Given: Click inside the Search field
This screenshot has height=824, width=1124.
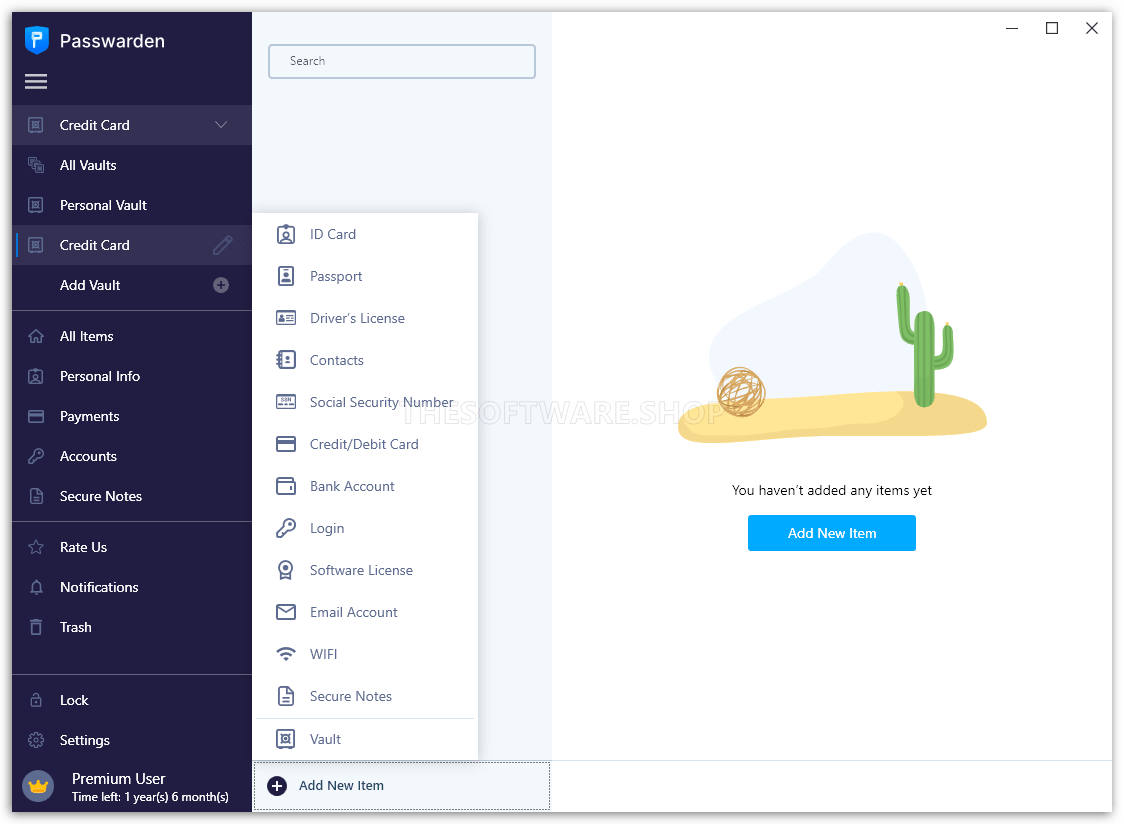Looking at the screenshot, I should tap(402, 61).
